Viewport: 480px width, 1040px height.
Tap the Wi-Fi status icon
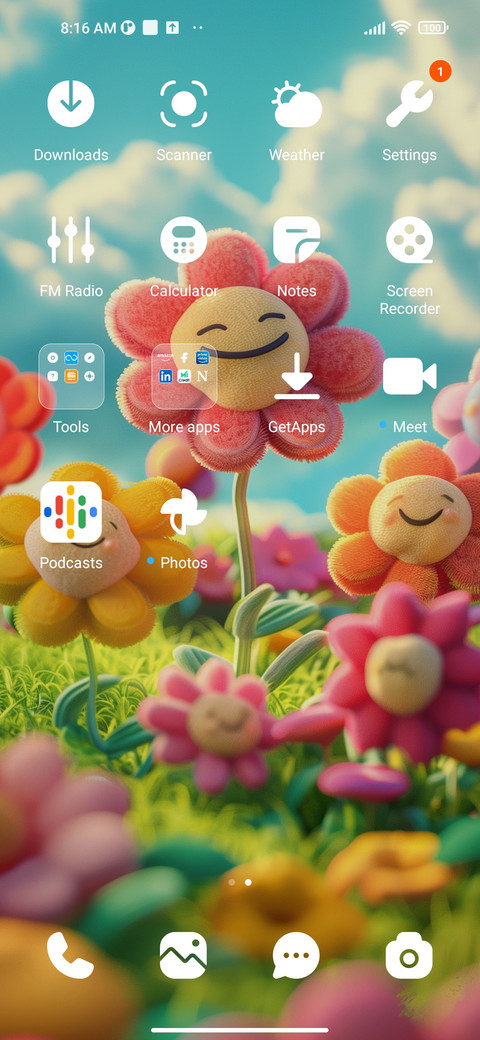(400, 28)
